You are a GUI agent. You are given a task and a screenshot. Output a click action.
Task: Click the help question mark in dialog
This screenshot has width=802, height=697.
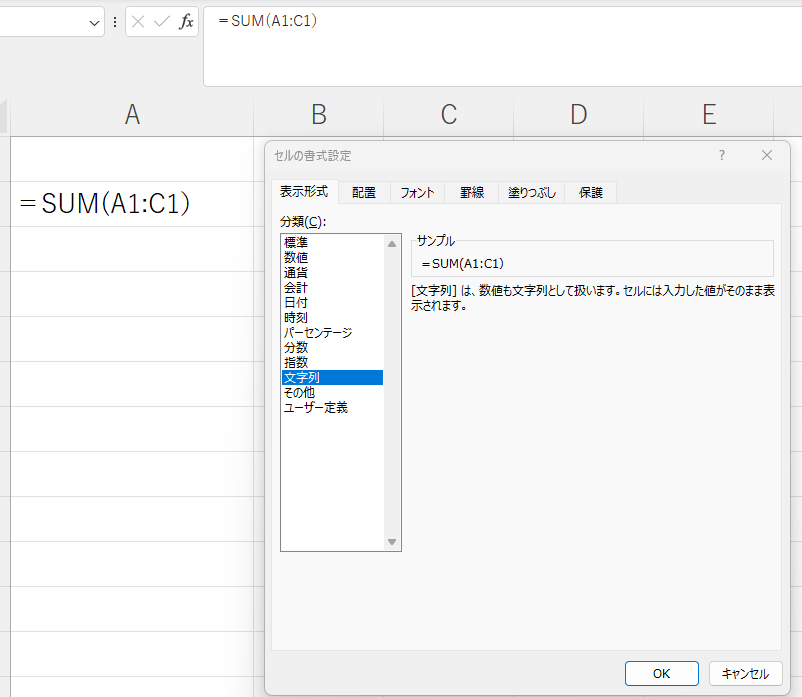pyautogui.click(x=722, y=155)
